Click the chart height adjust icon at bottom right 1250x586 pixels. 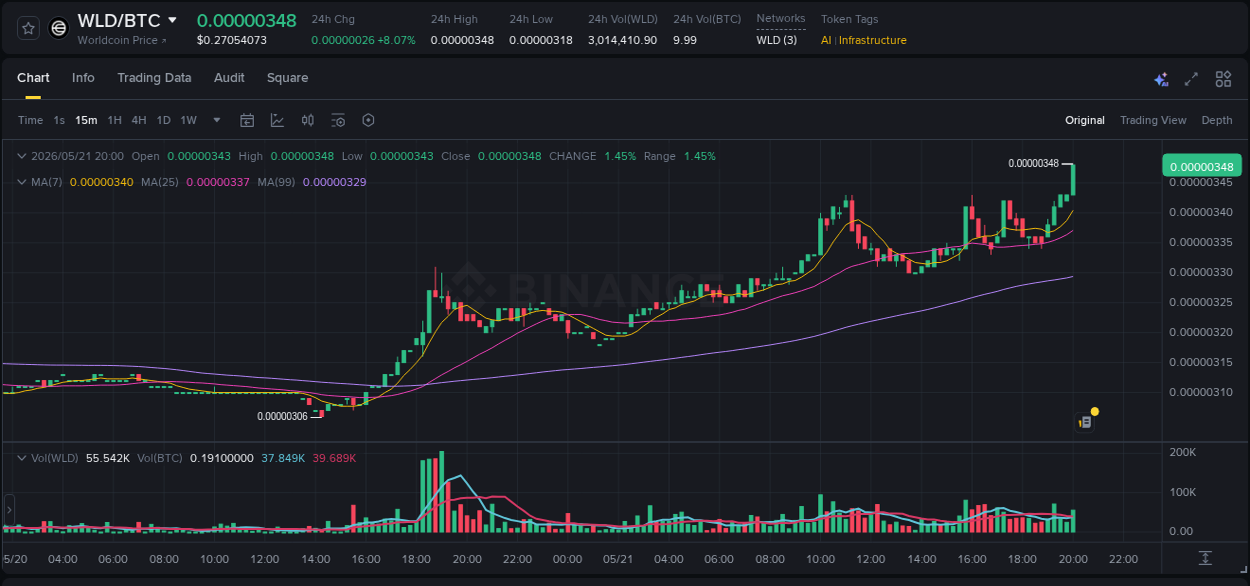pos(1205,558)
